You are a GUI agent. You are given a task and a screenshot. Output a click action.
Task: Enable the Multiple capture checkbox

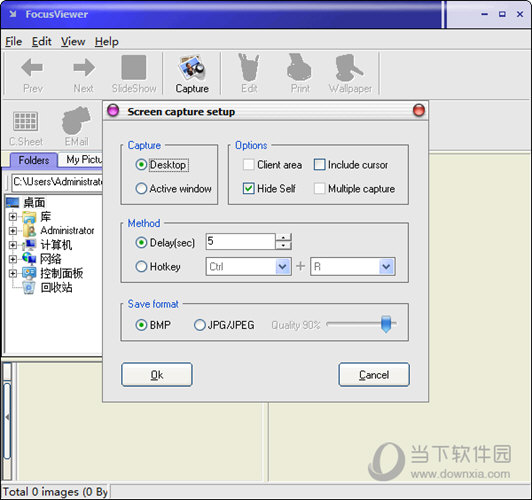319,189
